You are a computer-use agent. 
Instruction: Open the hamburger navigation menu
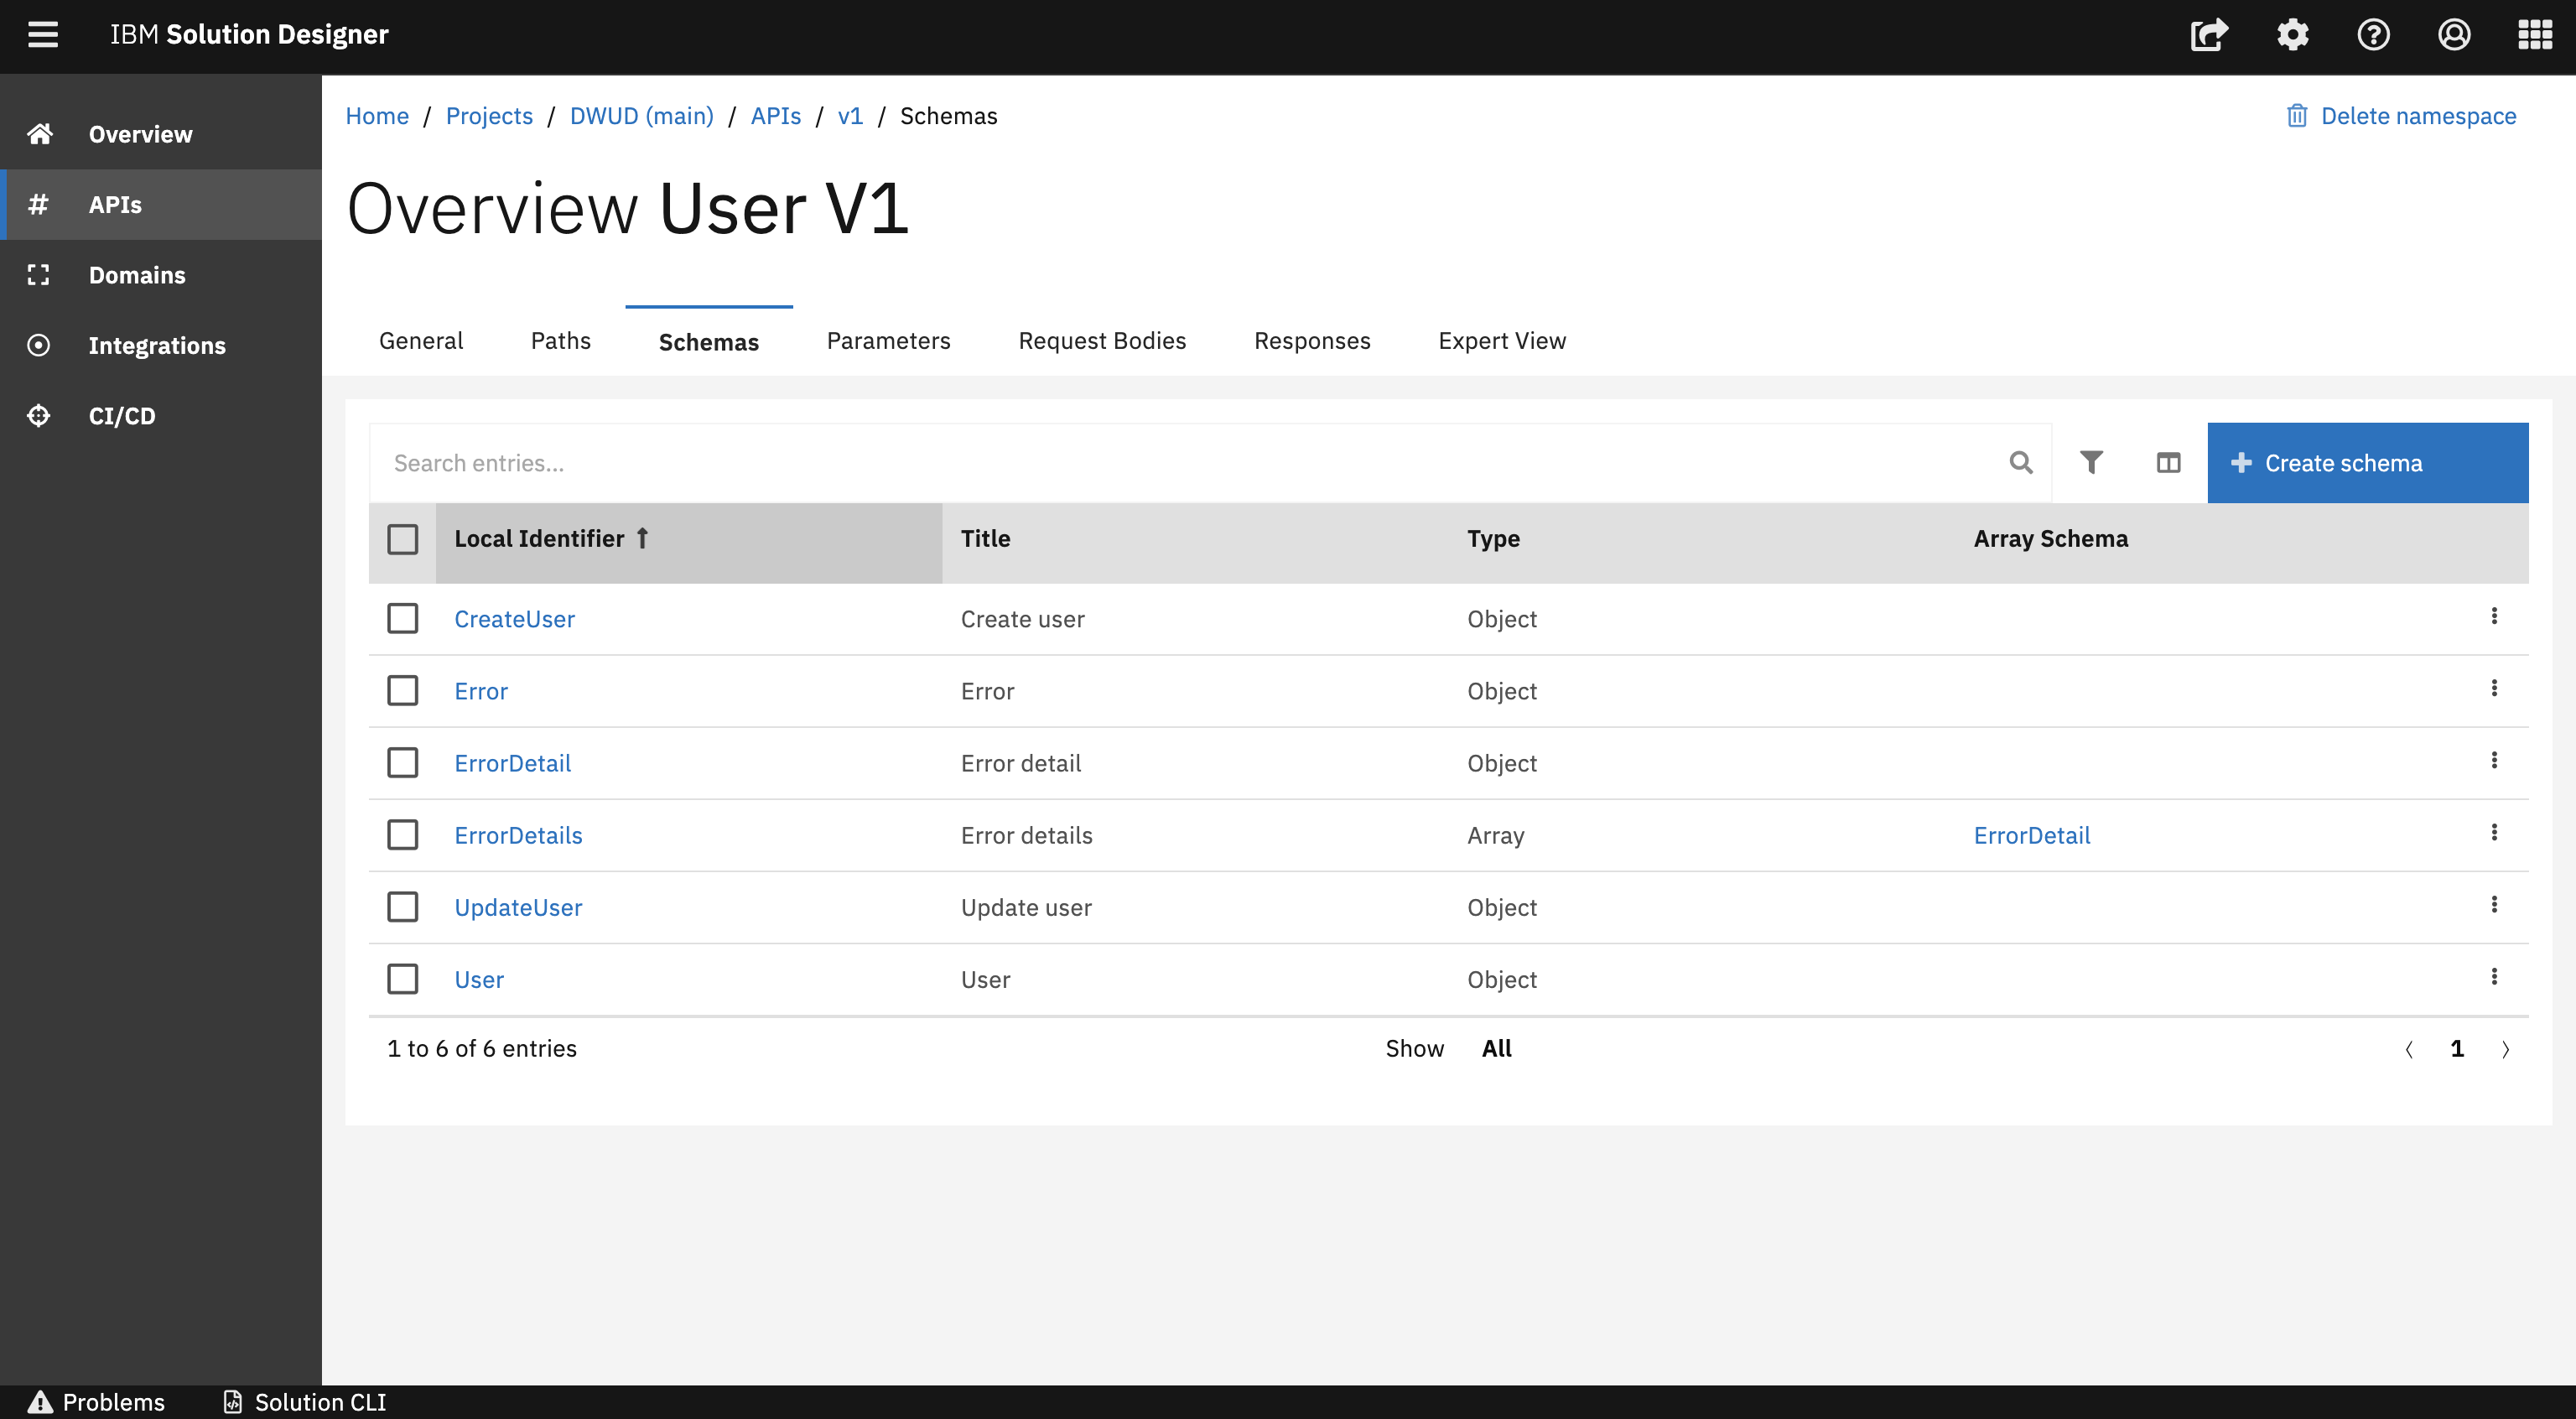42,35
